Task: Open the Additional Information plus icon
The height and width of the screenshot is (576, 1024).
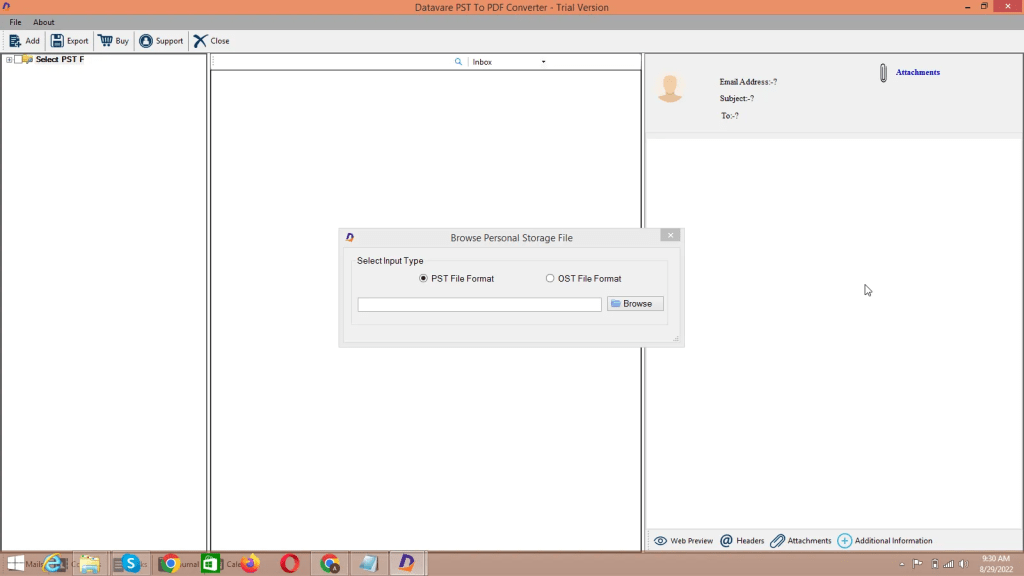Action: [x=845, y=541]
